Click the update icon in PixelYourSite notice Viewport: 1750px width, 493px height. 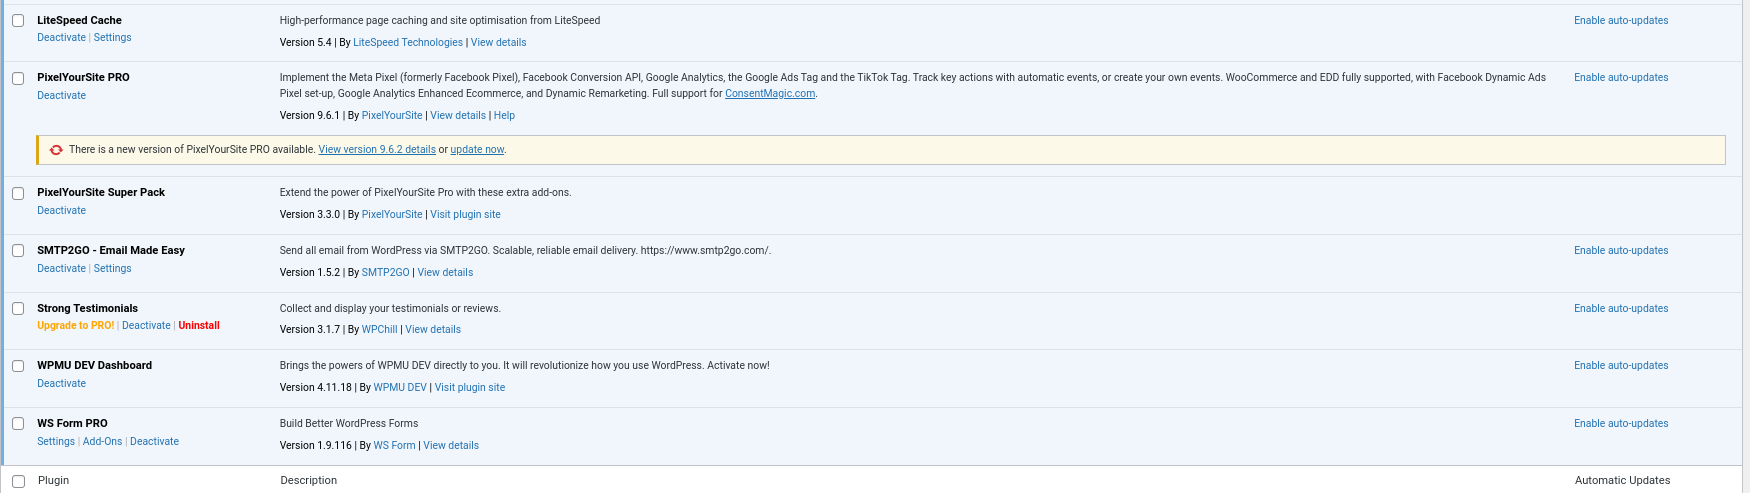tap(56, 150)
